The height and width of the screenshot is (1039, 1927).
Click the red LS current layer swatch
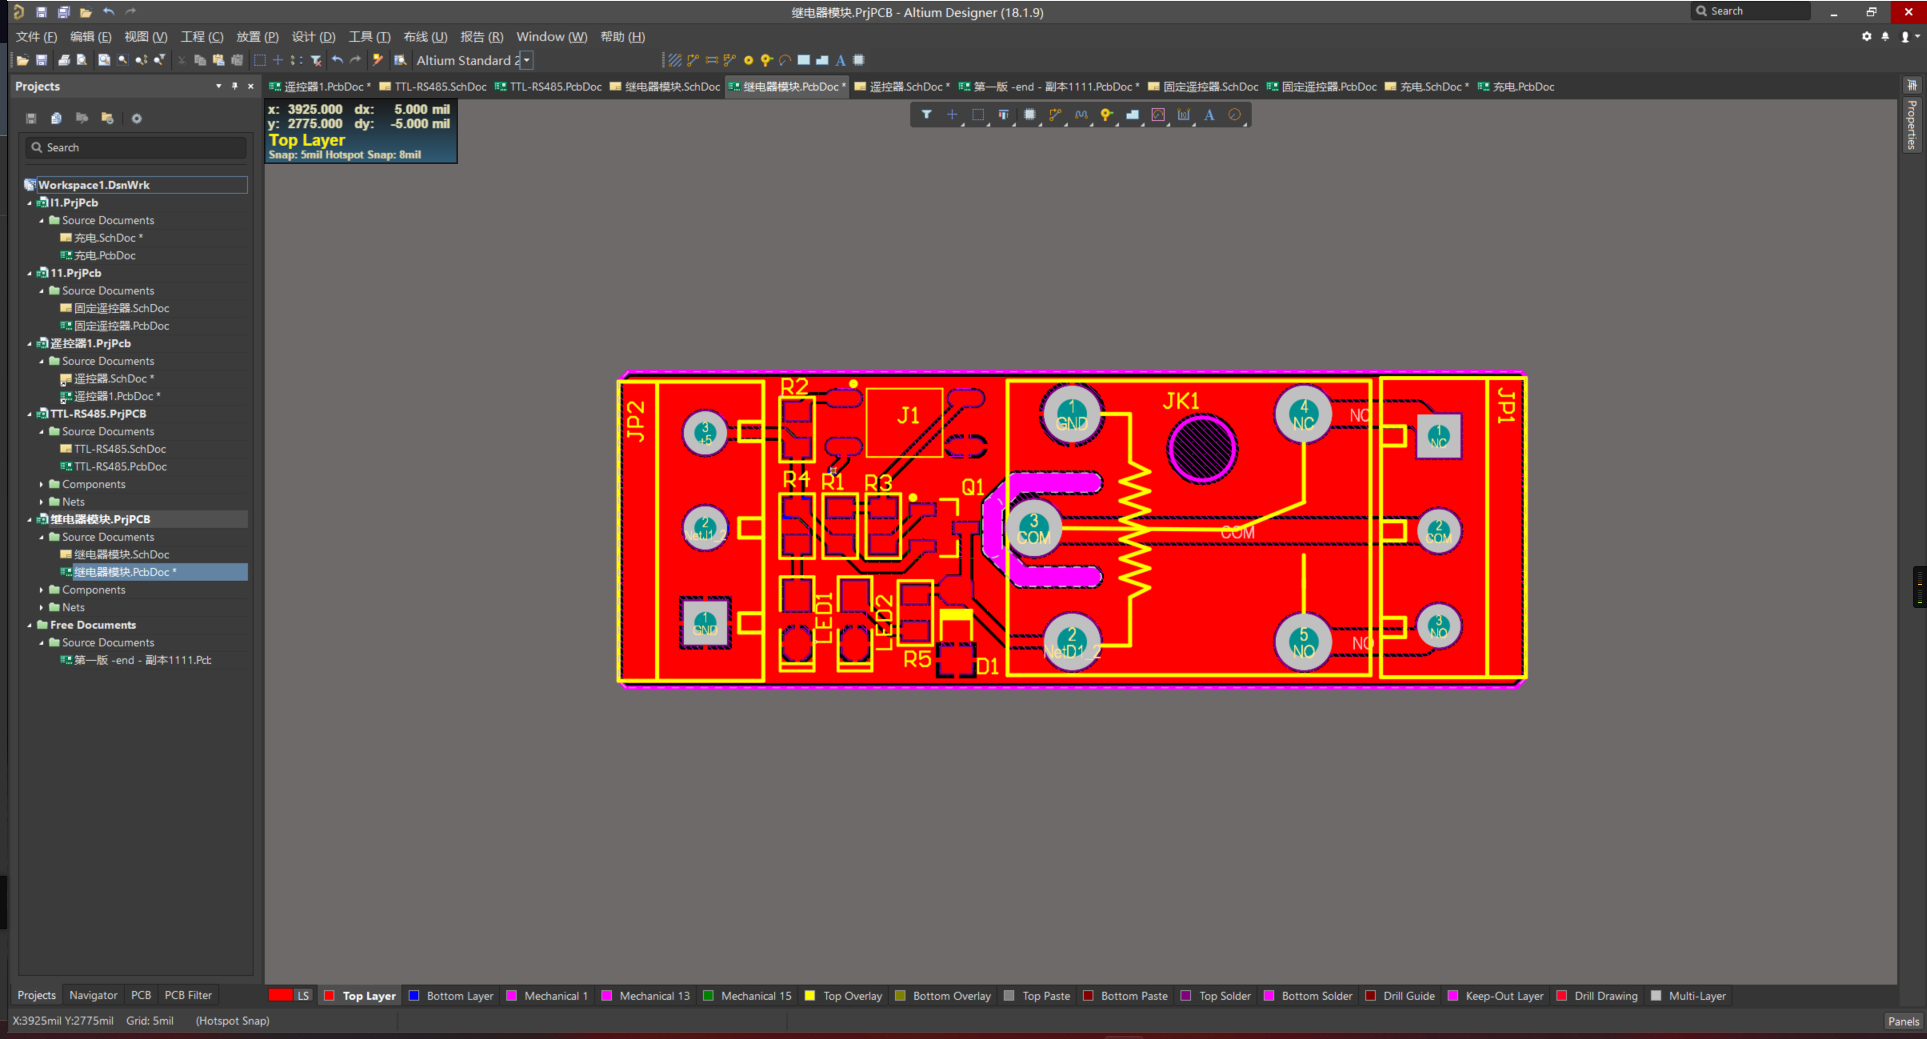point(281,996)
